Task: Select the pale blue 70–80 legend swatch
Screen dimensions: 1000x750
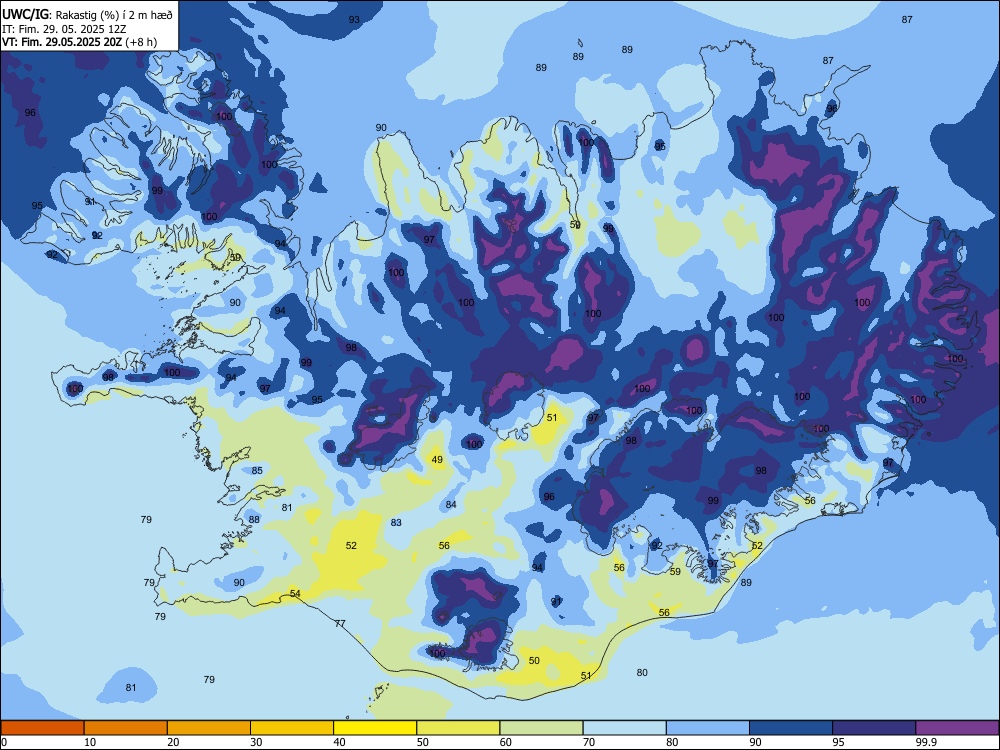Action: click(x=624, y=728)
